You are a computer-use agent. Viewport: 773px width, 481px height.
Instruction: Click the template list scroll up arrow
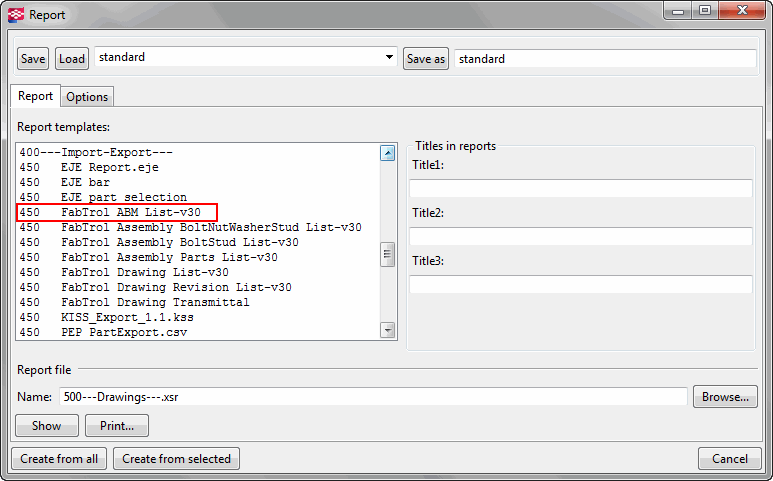click(387, 153)
